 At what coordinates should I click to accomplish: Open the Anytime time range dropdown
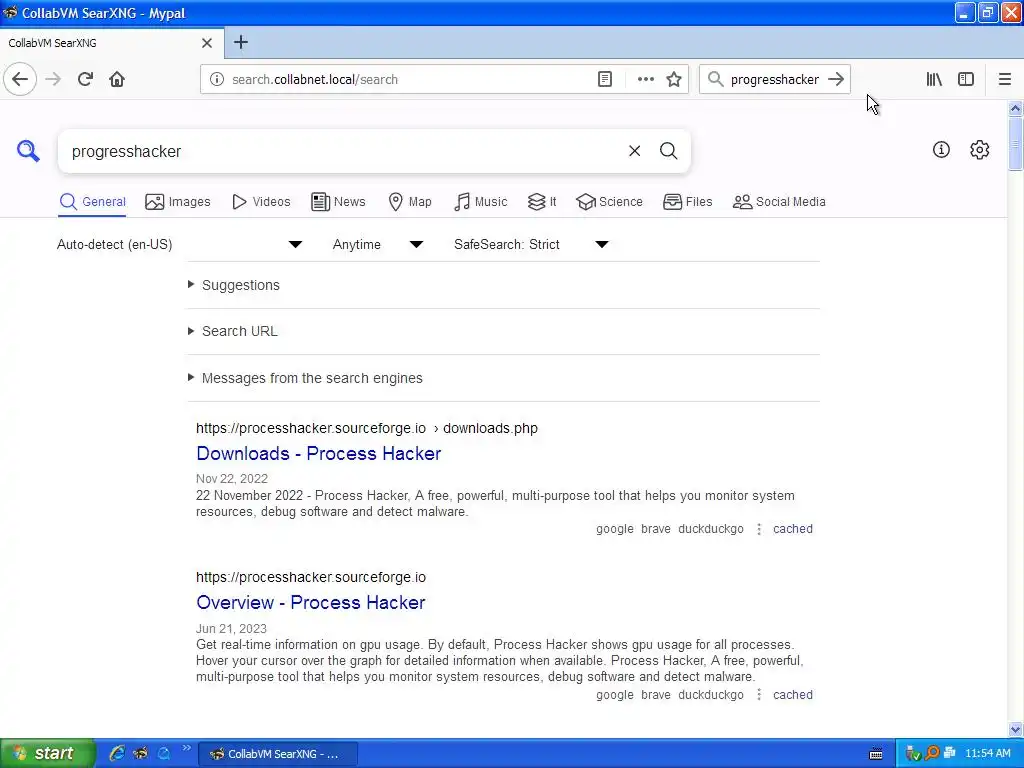click(378, 244)
